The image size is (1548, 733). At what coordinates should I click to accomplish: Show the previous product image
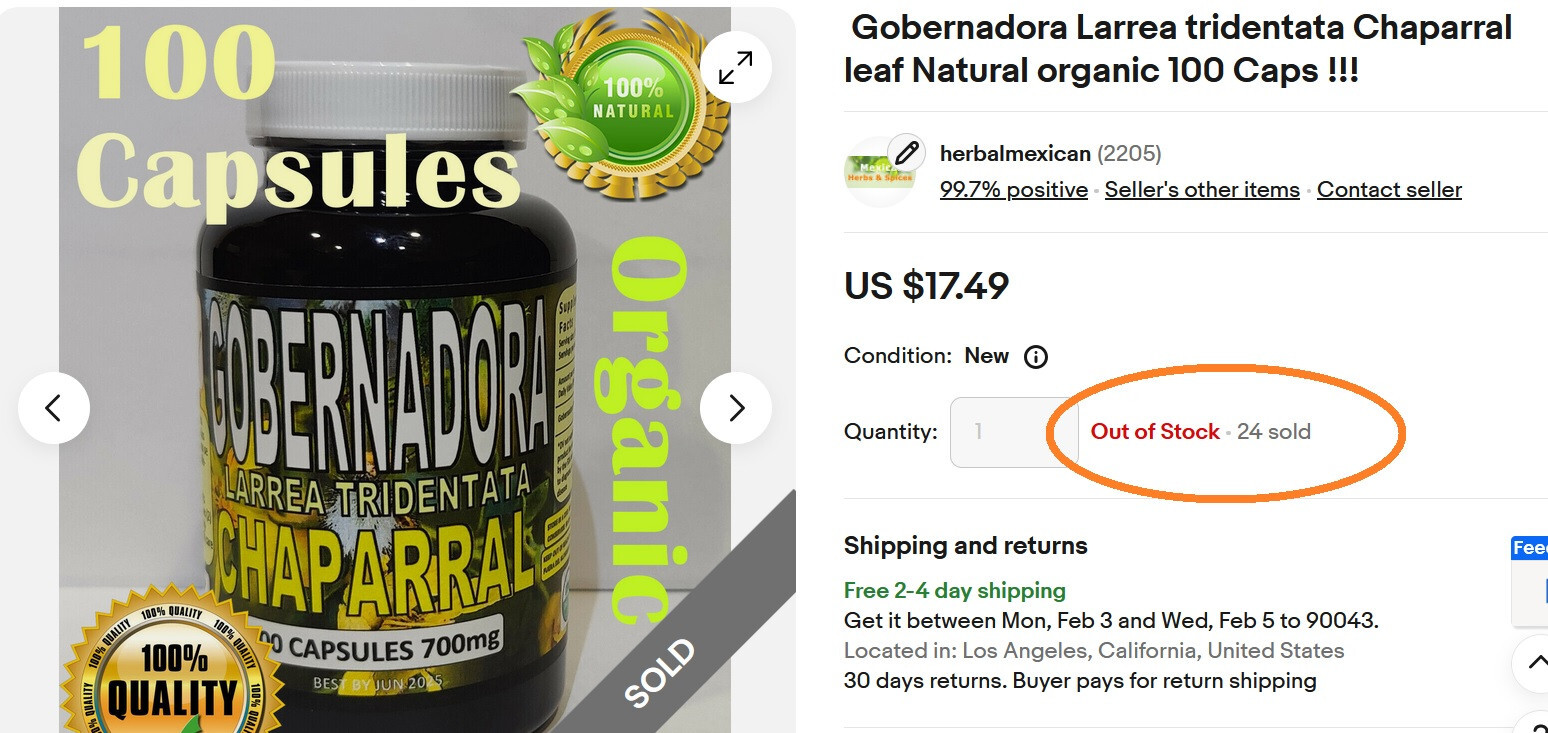tap(54, 408)
